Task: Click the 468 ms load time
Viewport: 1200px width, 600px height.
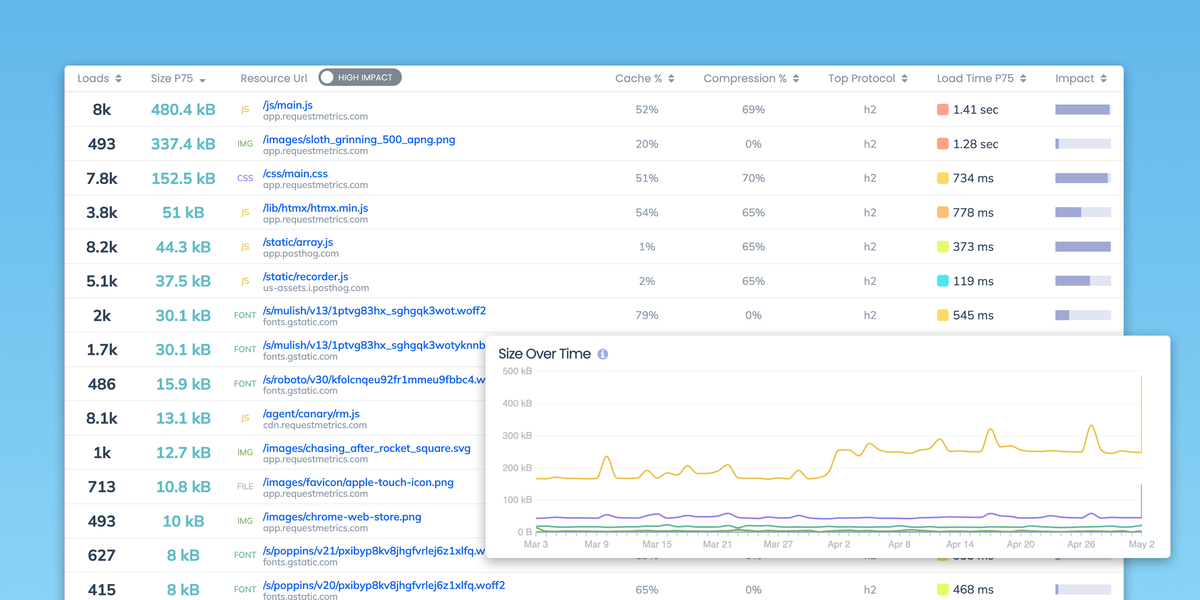Action: pos(973,590)
